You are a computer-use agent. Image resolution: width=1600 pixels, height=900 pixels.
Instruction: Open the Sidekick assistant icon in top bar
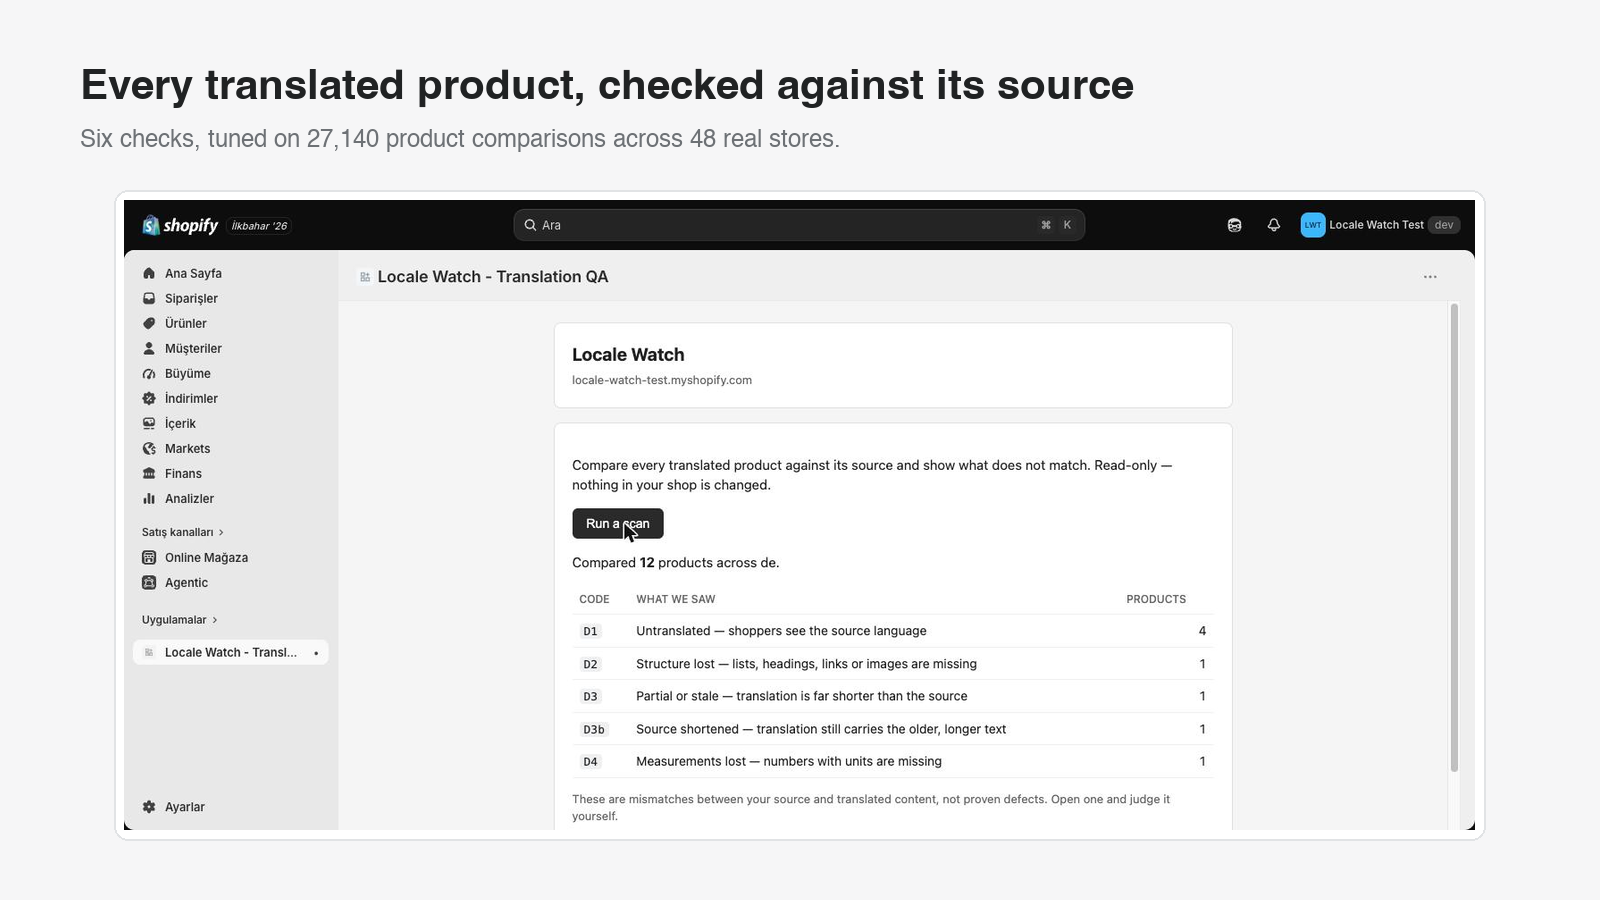pyautogui.click(x=1234, y=225)
